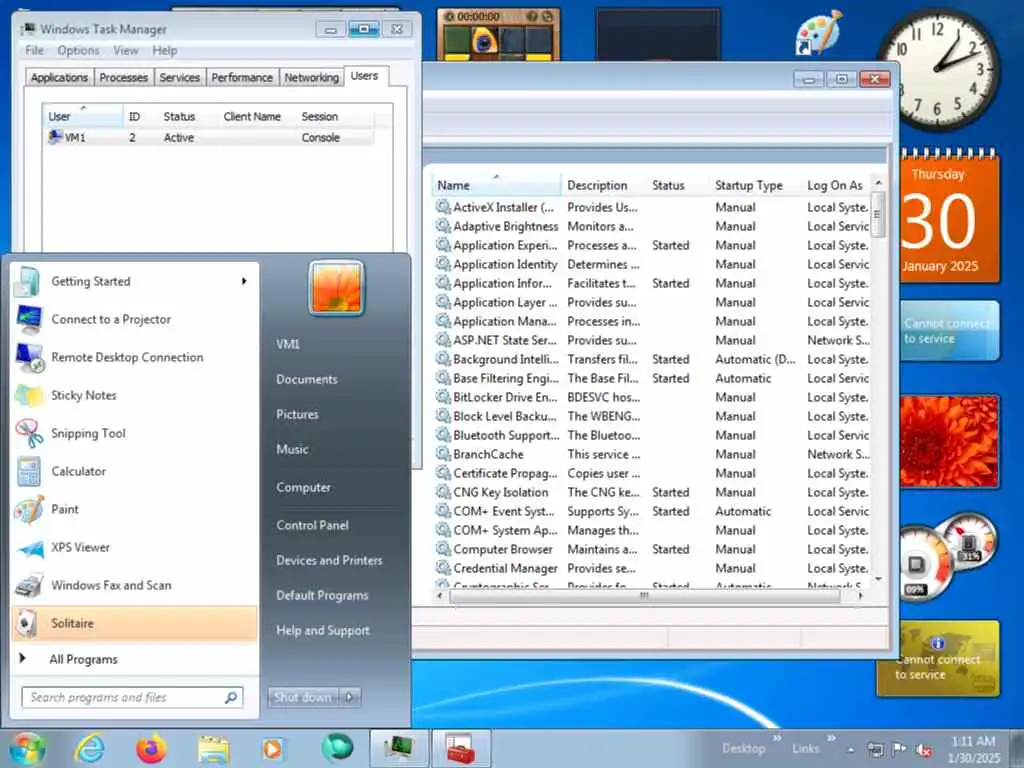
Task: Open the View menu in Task Manager
Action: pyautogui.click(x=125, y=50)
